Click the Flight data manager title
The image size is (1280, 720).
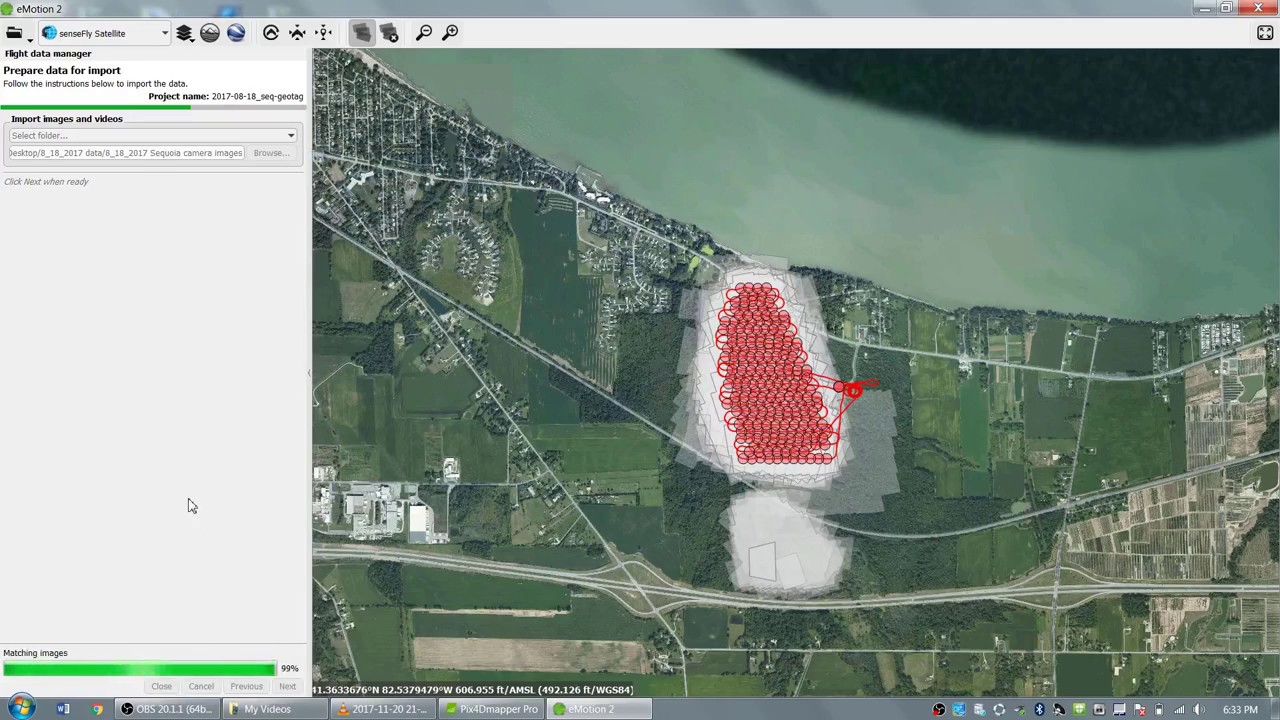48,54
